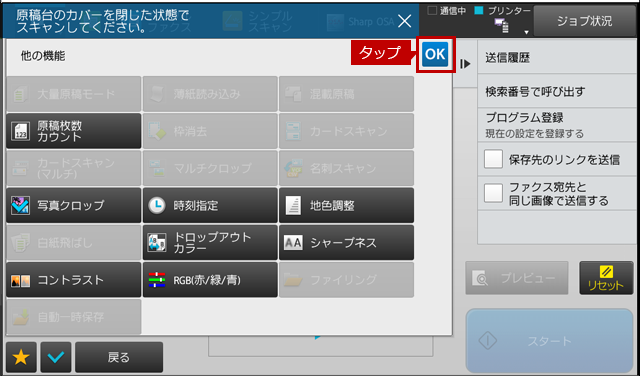Click the blue checkmark button
This screenshot has width=640, height=376.
tap(56, 357)
